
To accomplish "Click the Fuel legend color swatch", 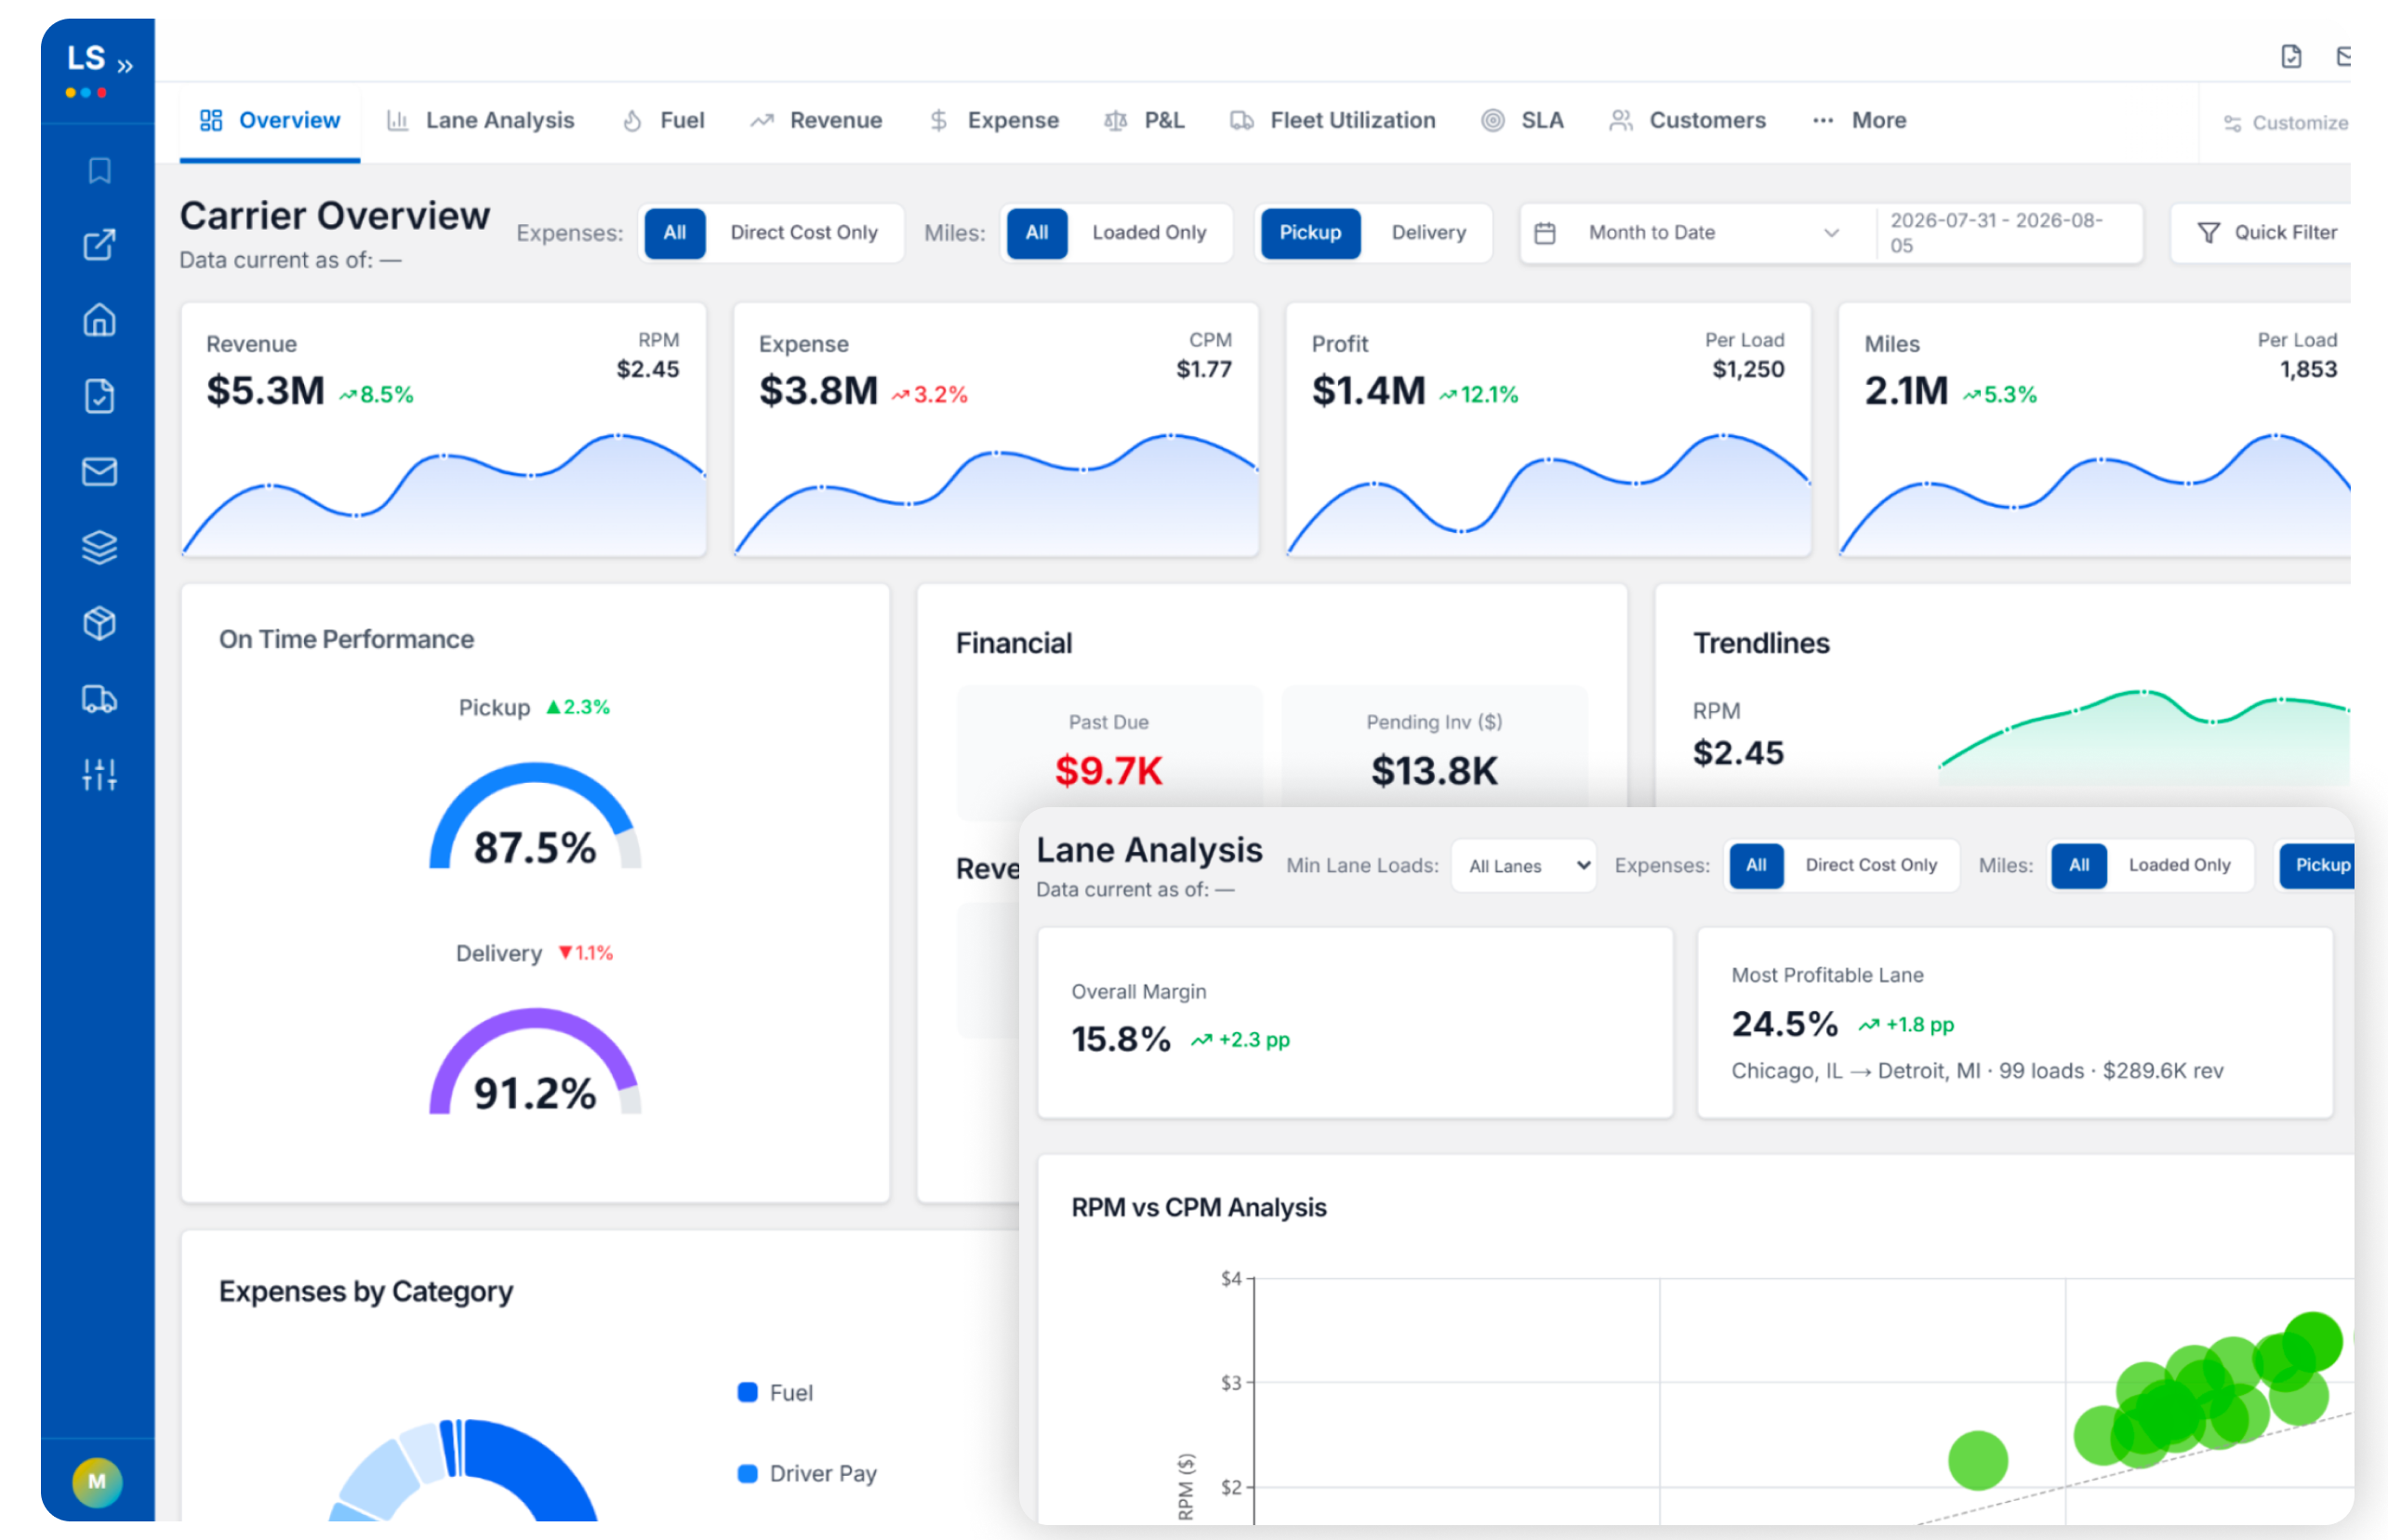I will [747, 1392].
